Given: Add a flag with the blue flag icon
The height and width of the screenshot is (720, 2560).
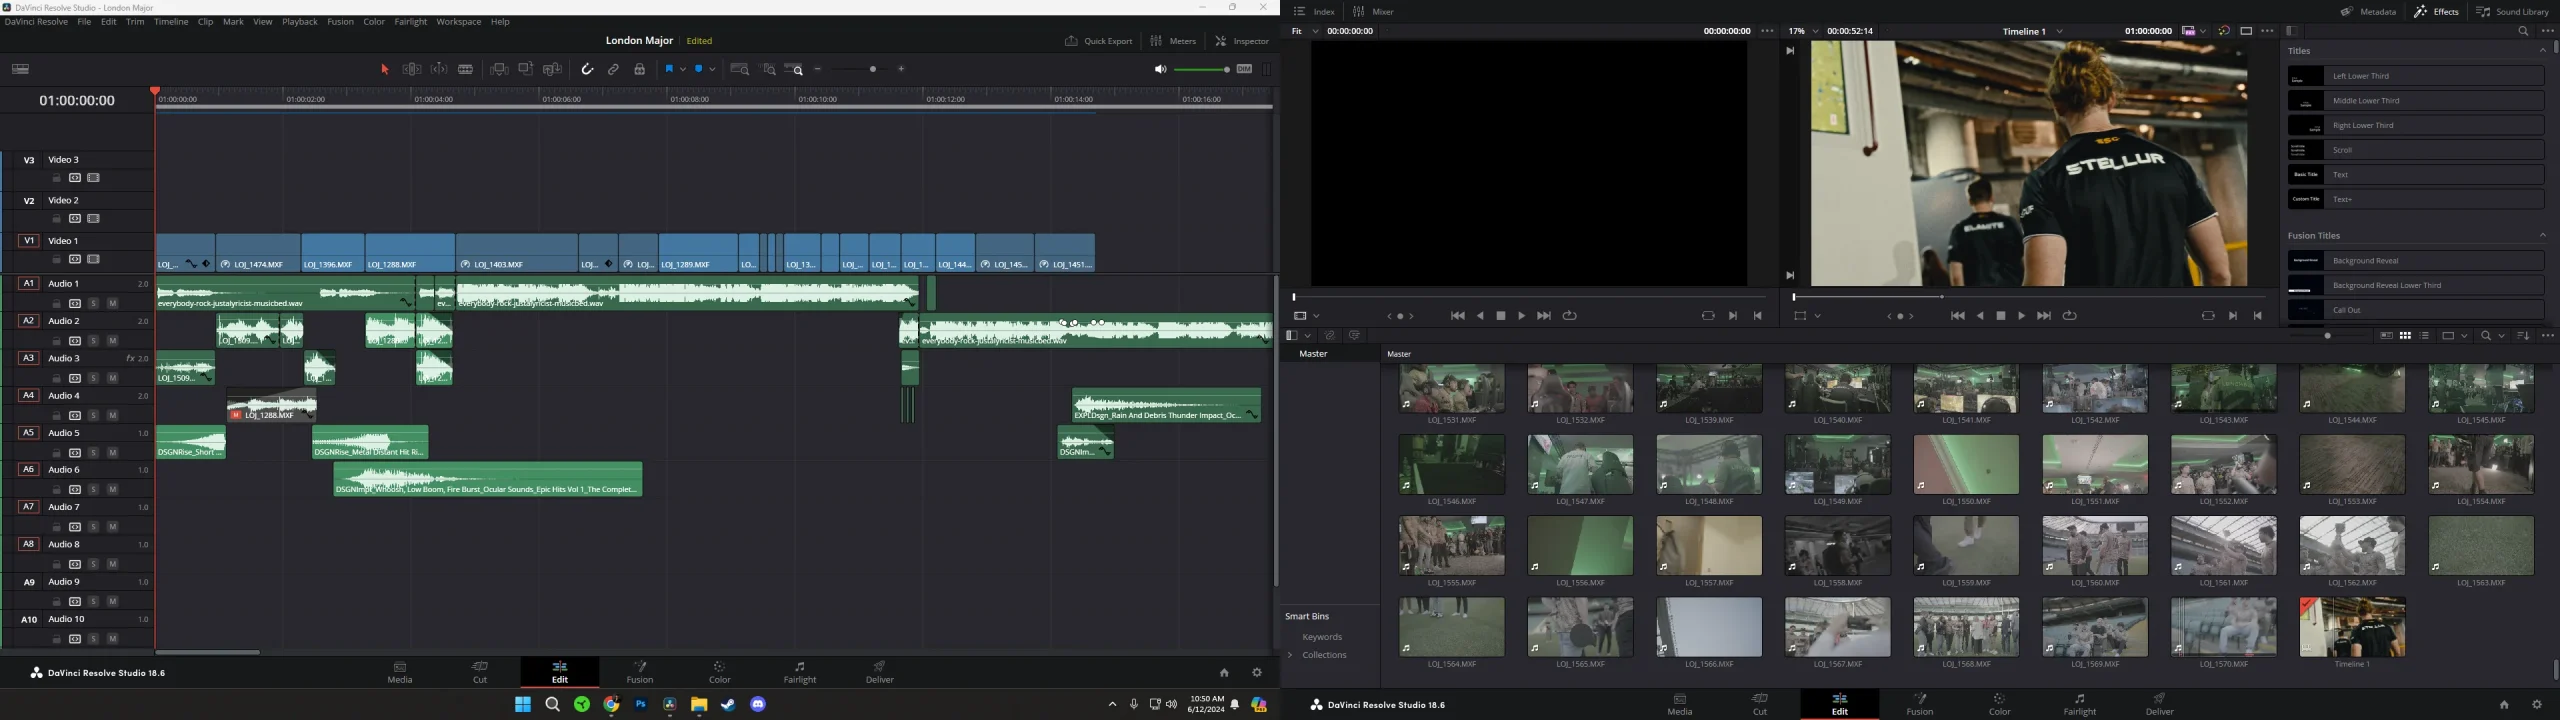Looking at the screenshot, I should 669,69.
